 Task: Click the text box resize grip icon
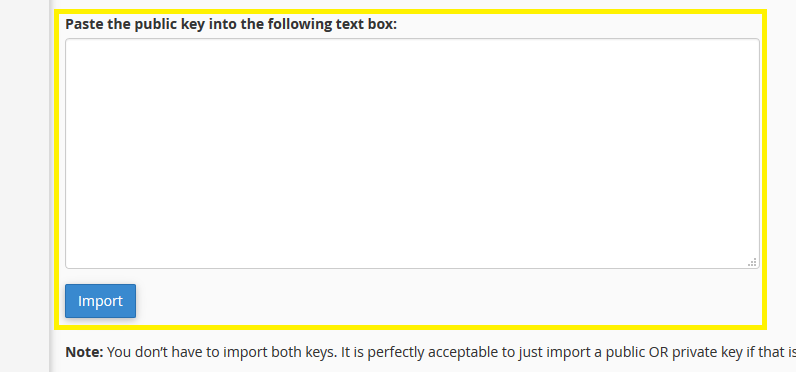[x=752, y=262]
